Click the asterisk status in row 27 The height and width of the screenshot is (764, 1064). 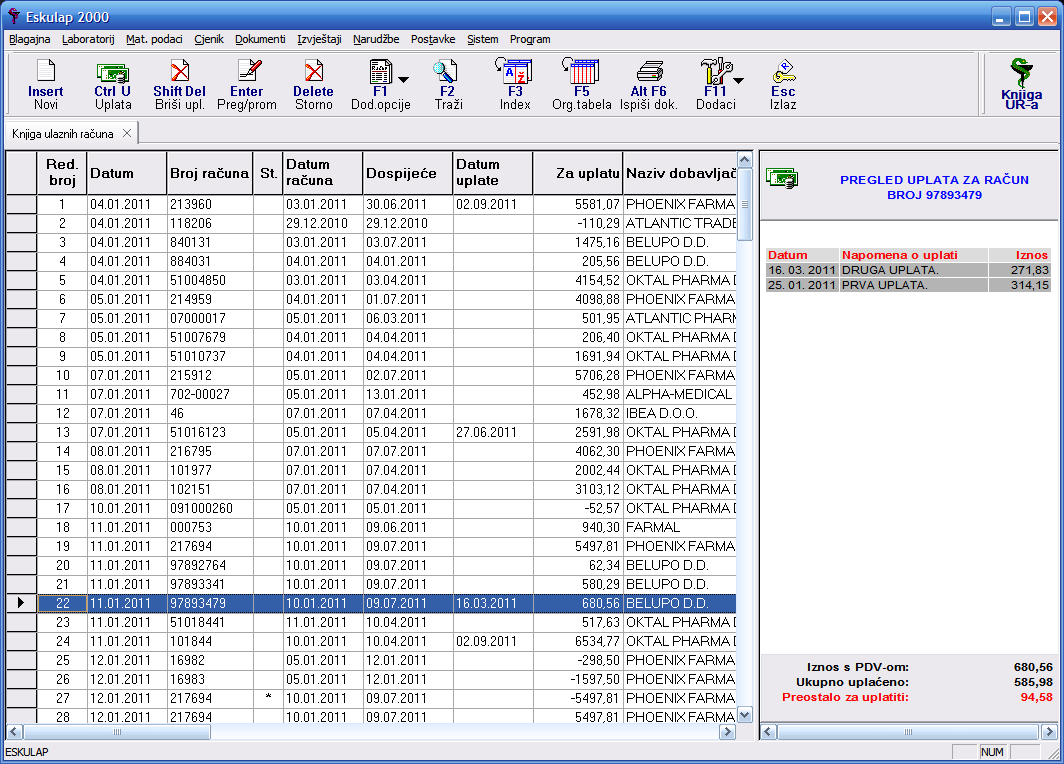click(x=269, y=698)
